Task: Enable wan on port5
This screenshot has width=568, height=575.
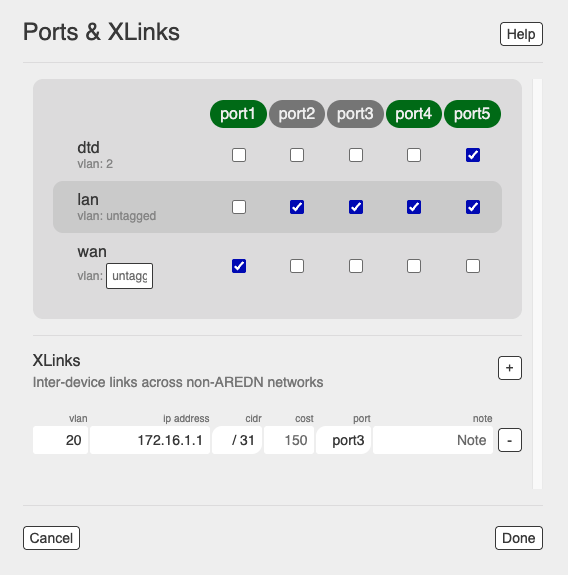Action: click(473, 266)
